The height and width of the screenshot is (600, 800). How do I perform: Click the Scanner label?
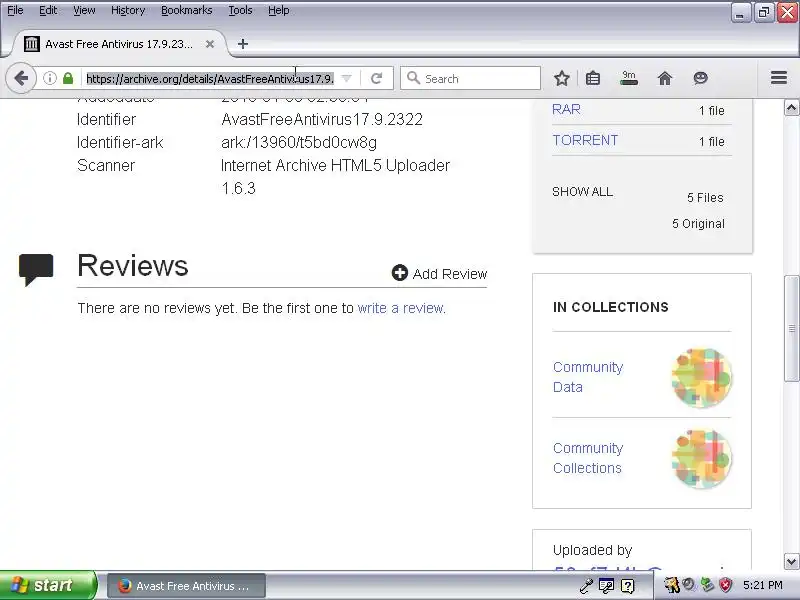click(x=106, y=165)
